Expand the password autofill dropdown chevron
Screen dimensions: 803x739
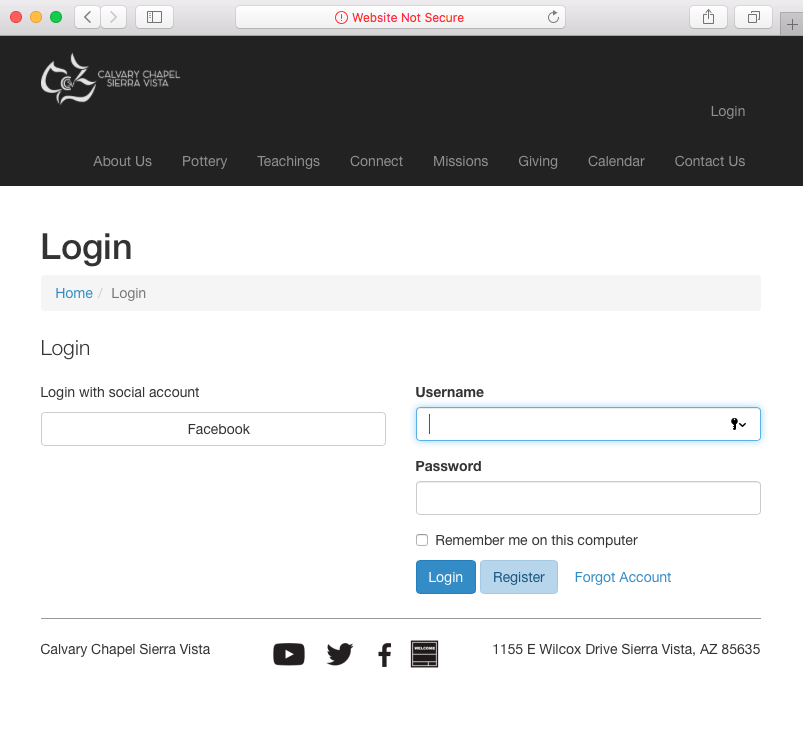coord(745,424)
